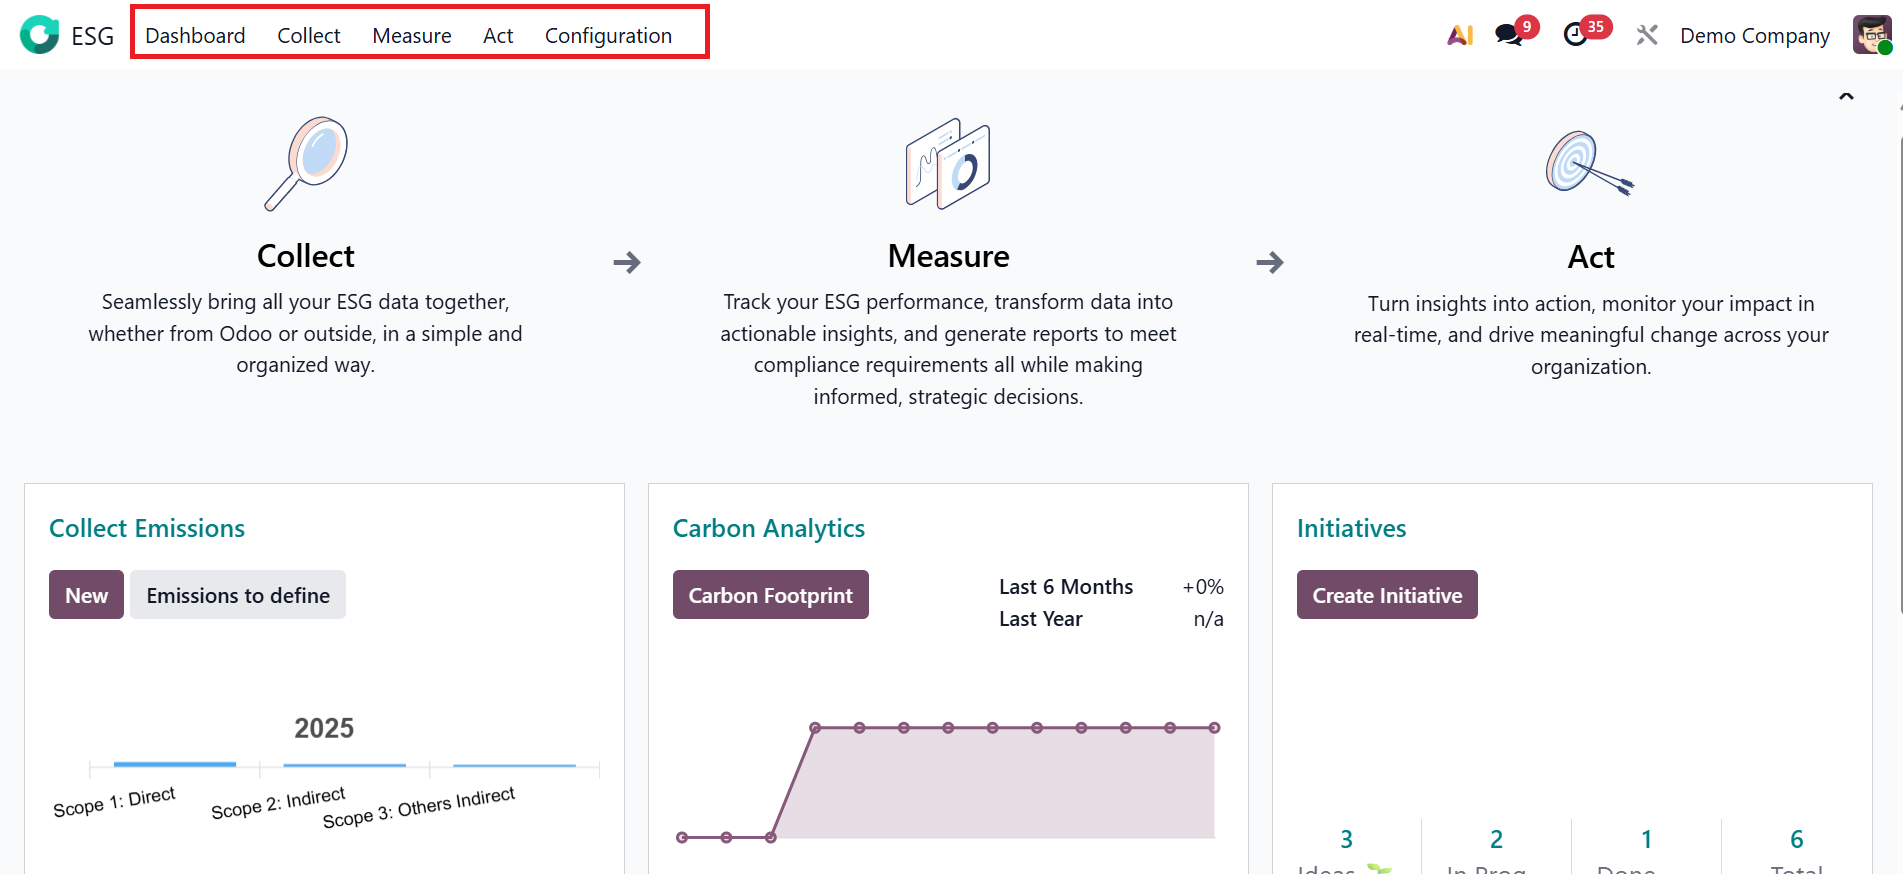Collapse the onboarding banner with the chevron

[1846, 97]
